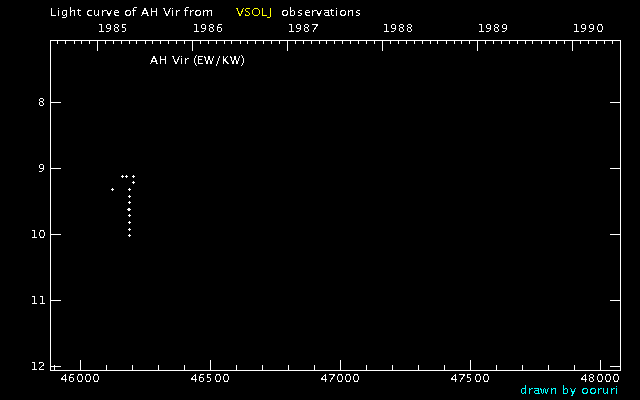This screenshot has height=400, width=640.
Task: Click the yellow VSOLJ text in title
Action: (254, 12)
